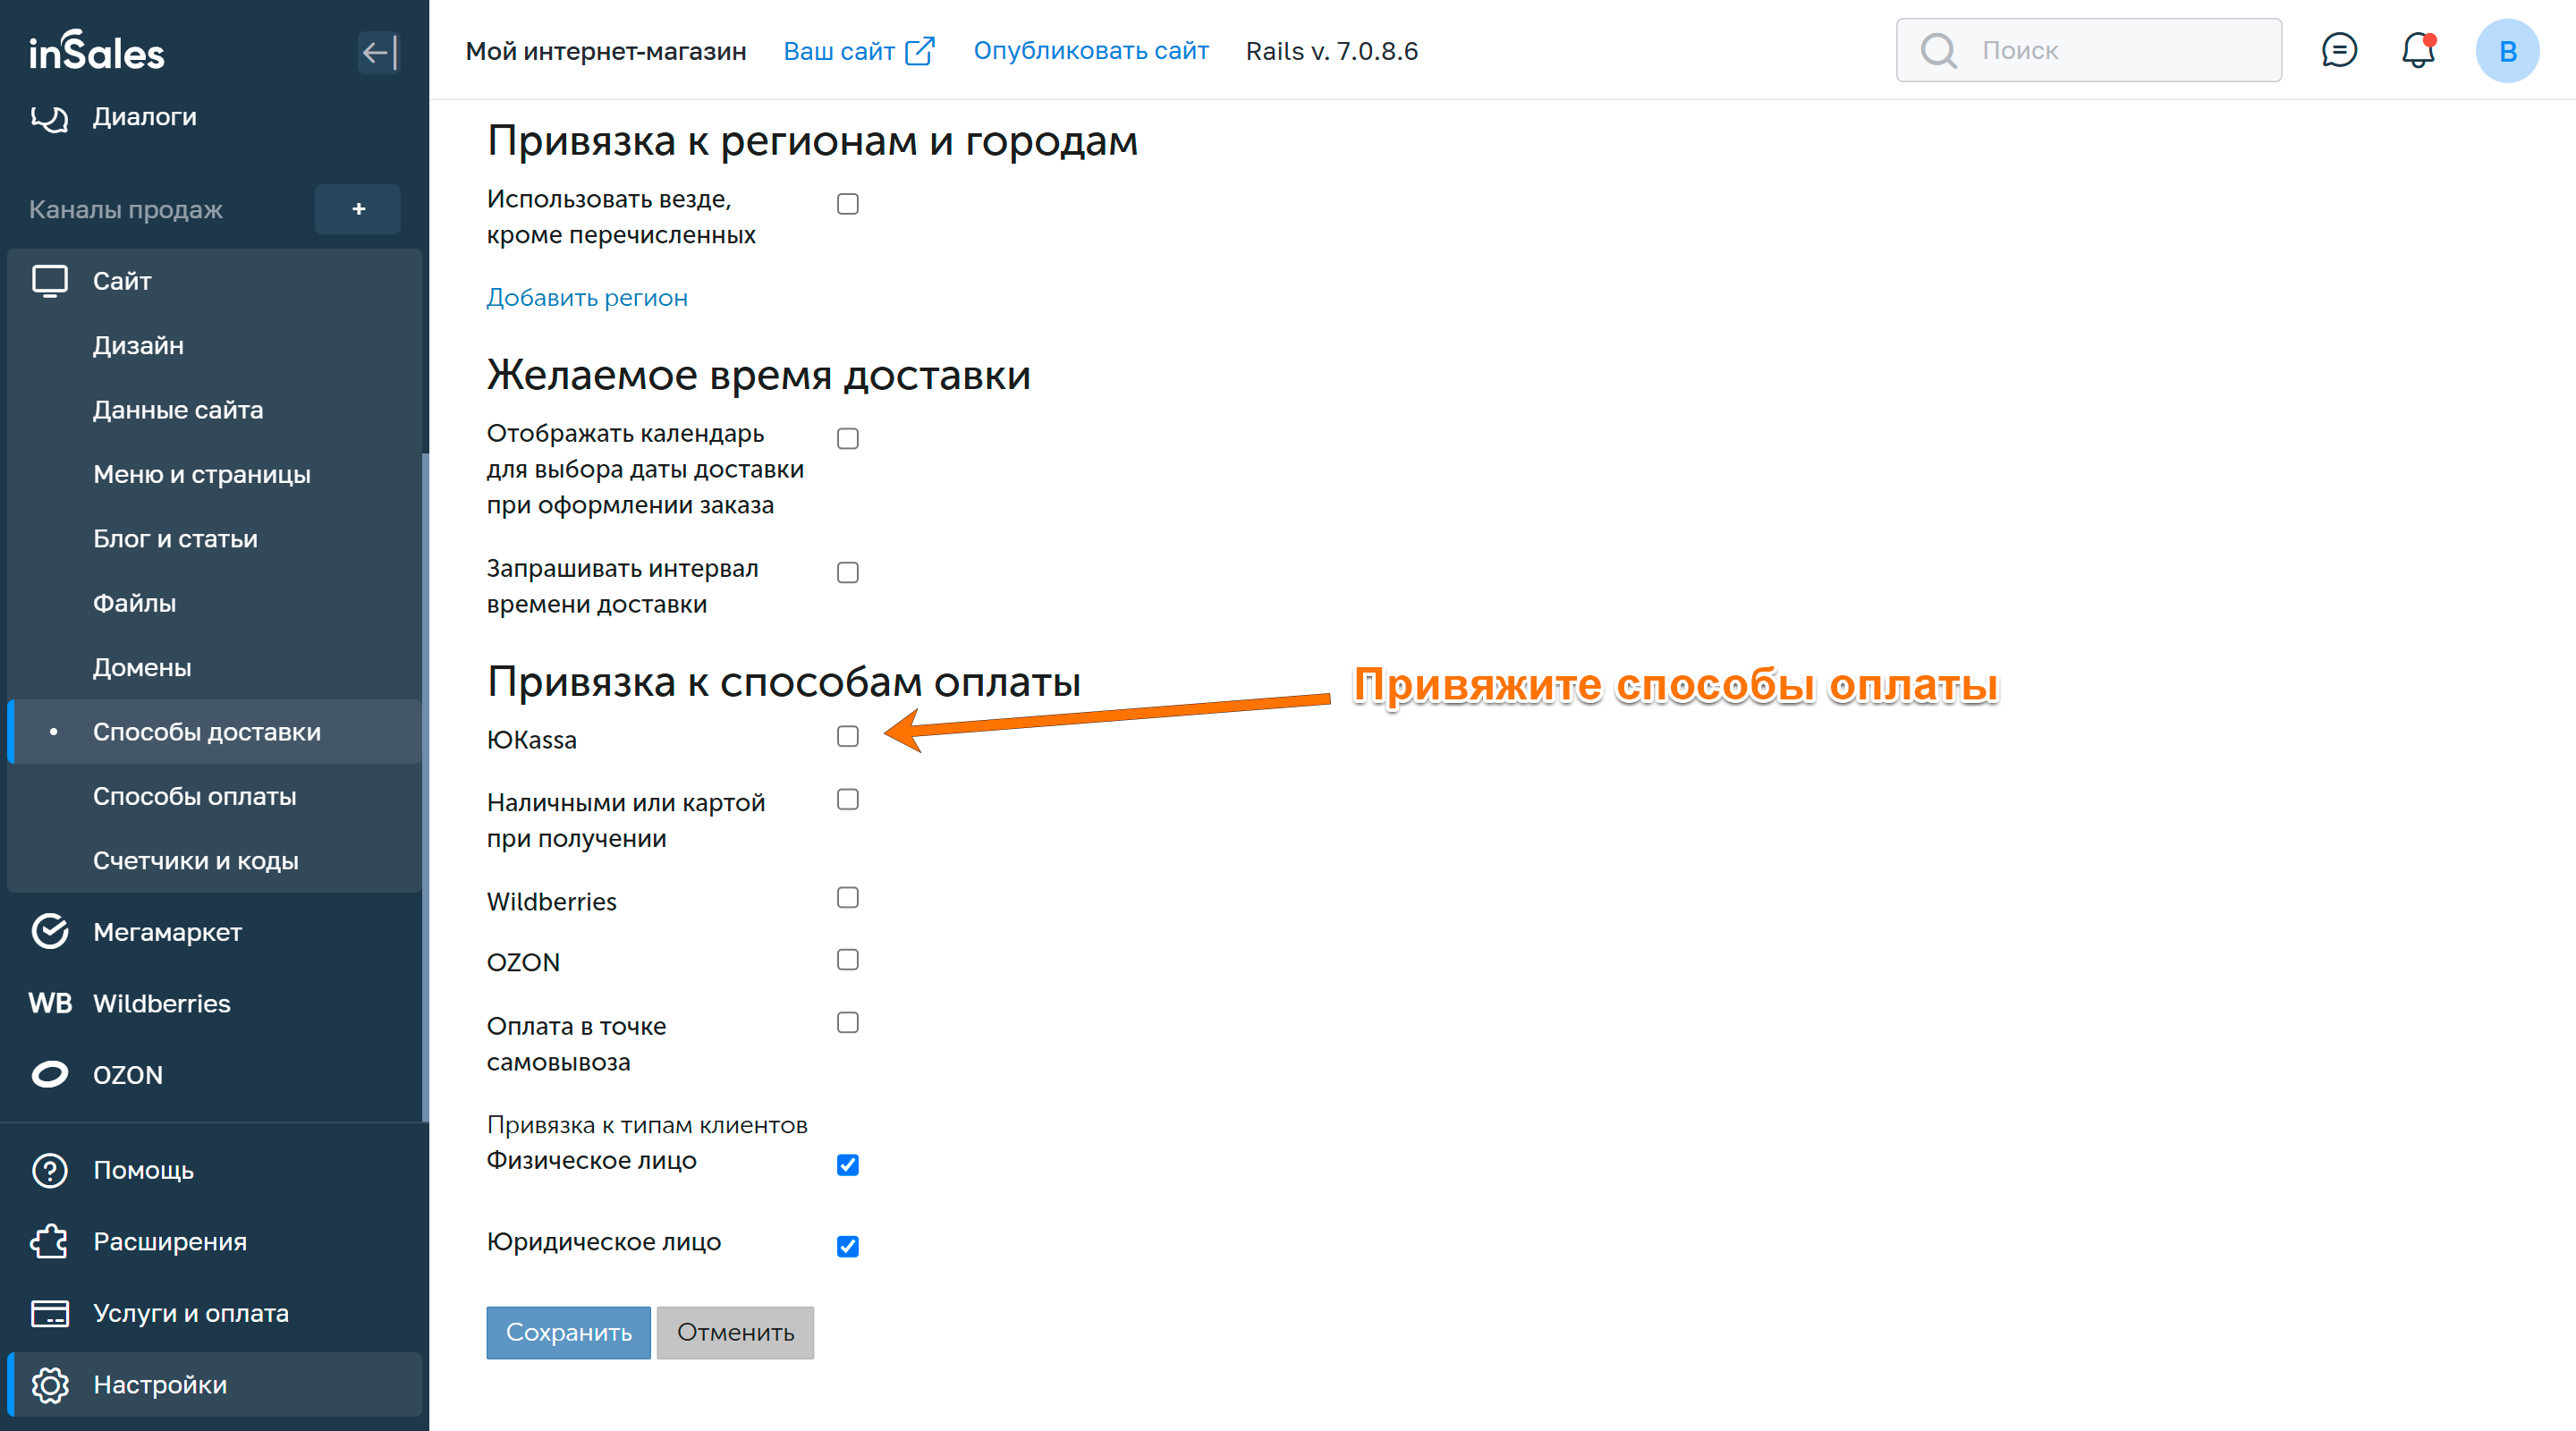
Task: Open the notifications bell
Action: pos(2418,50)
